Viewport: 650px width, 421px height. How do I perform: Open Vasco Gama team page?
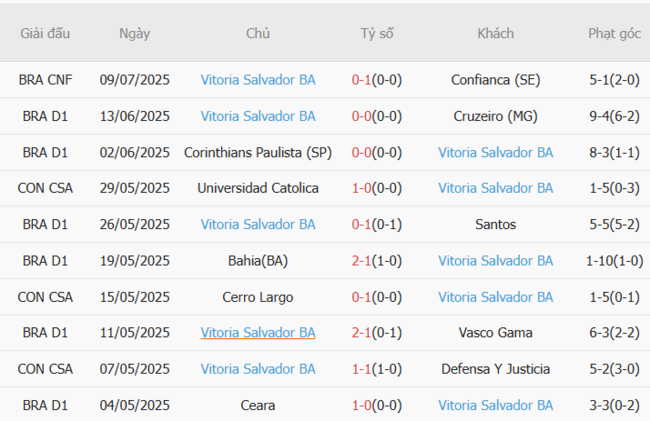coord(495,333)
